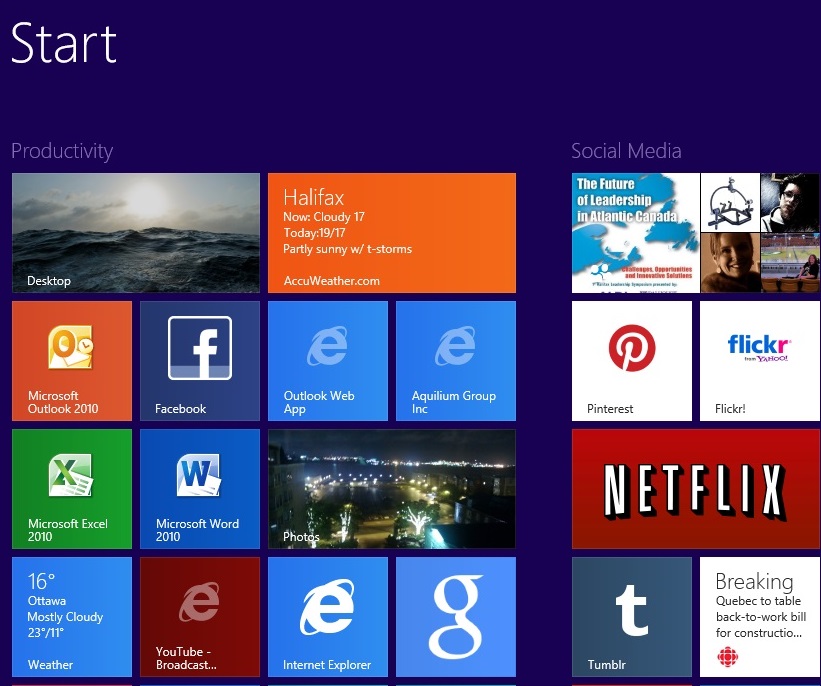Open the Pinterest tile
This screenshot has height=686, width=821.
[632, 361]
